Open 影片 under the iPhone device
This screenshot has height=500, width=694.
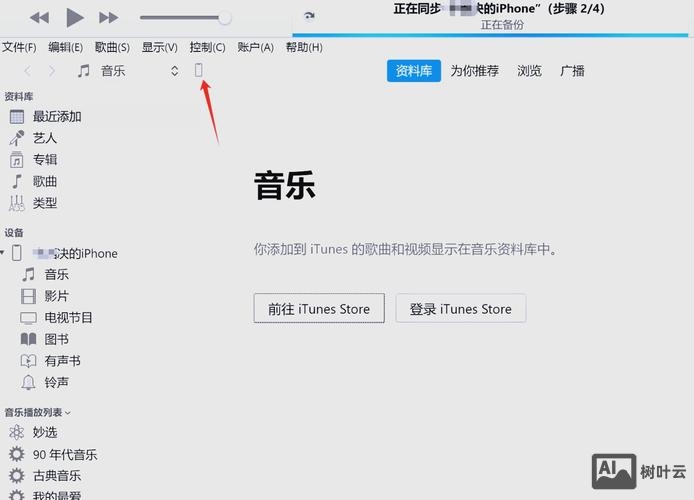57,296
